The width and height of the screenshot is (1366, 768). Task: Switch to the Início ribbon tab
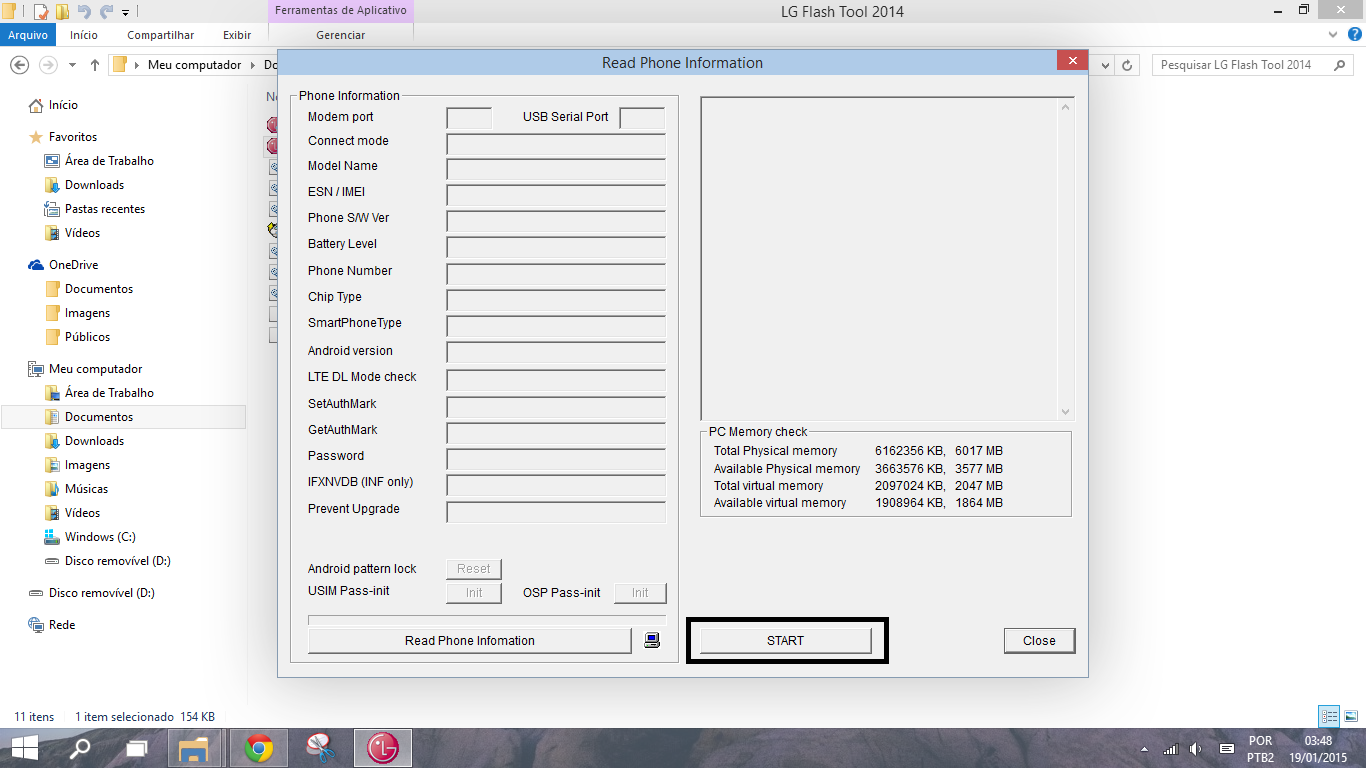coord(84,35)
